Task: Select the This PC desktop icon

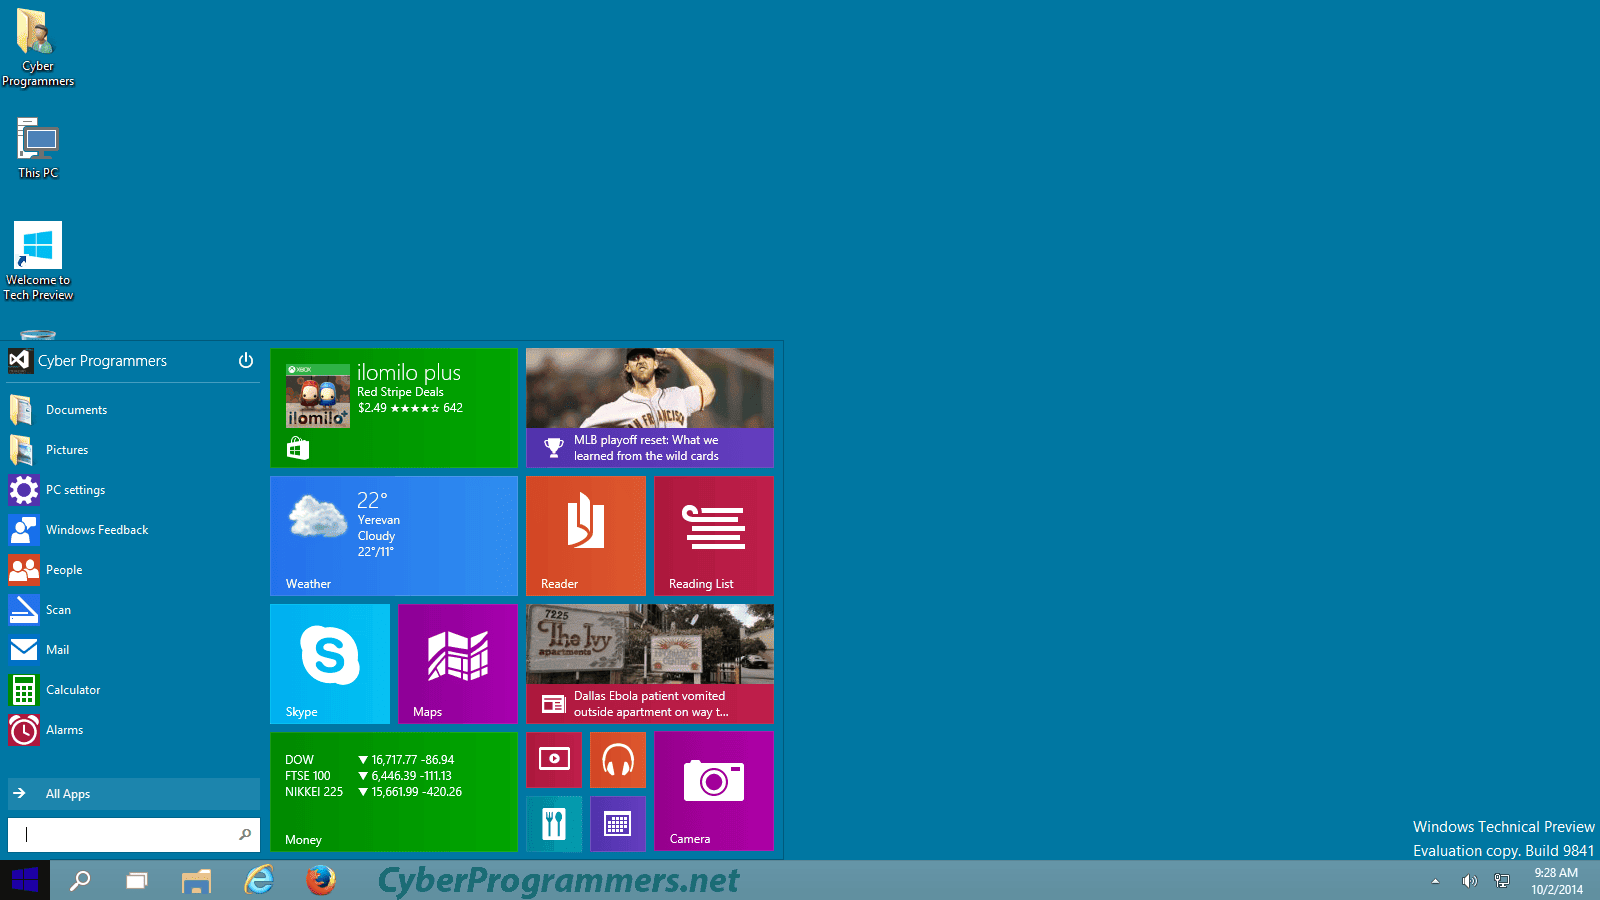Action: click(x=38, y=149)
